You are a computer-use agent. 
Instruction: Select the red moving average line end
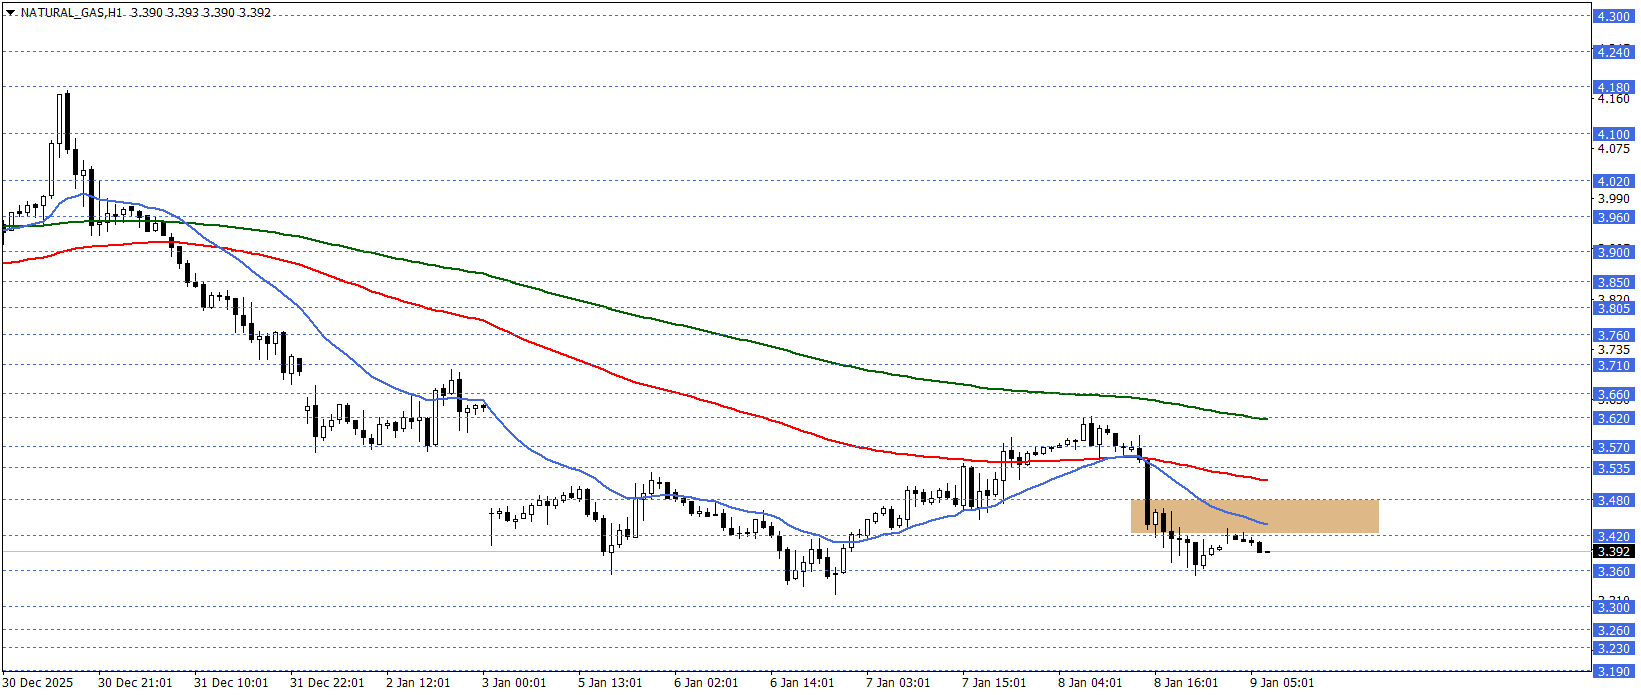pos(1265,480)
